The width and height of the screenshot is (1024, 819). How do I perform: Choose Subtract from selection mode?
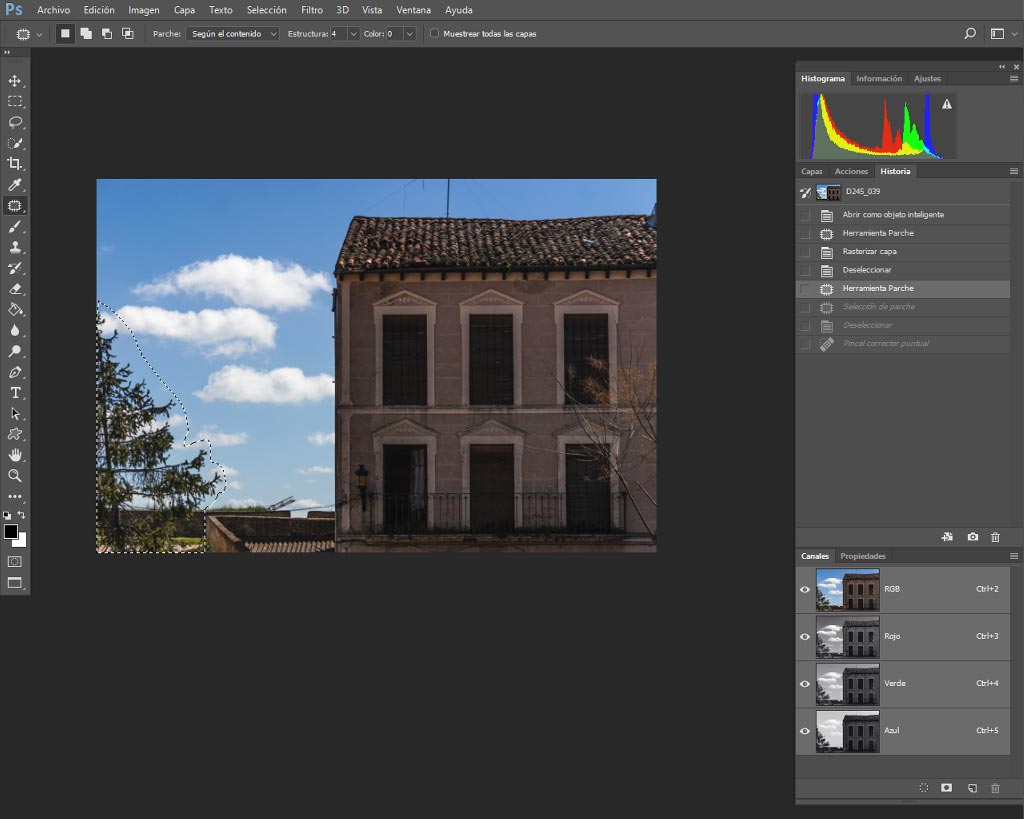coord(106,33)
